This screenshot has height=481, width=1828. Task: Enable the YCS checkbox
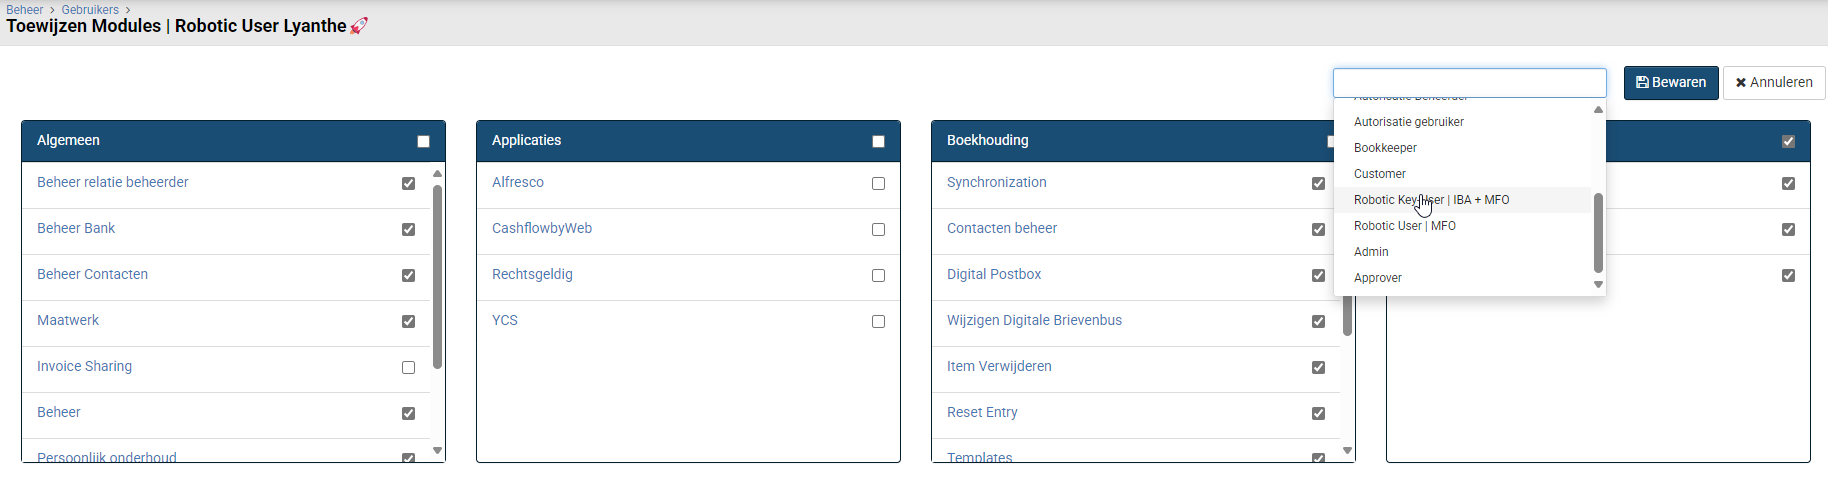pyautogui.click(x=878, y=322)
